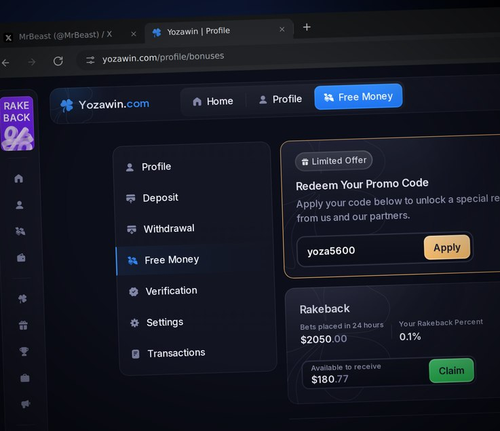Click the 0.1% rakeback percent value
Image resolution: width=500 pixels, height=431 pixels.
click(x=410, y=337)
